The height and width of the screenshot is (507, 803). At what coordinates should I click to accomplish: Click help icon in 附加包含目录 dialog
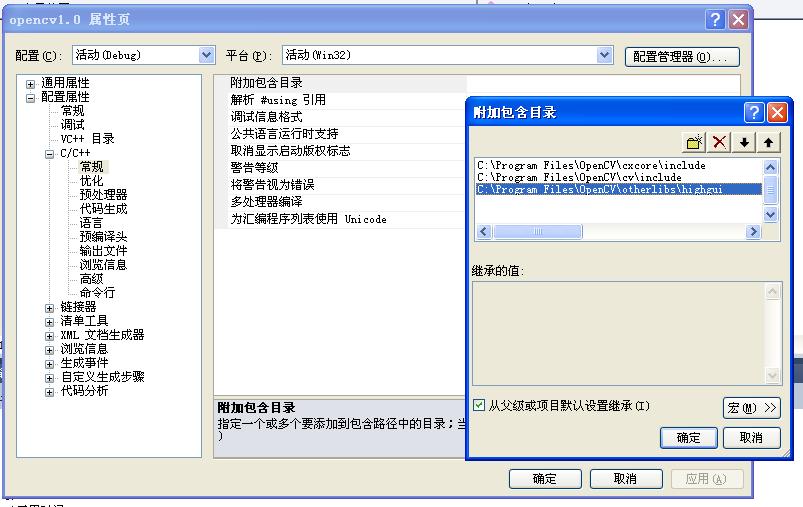point(754,112)
